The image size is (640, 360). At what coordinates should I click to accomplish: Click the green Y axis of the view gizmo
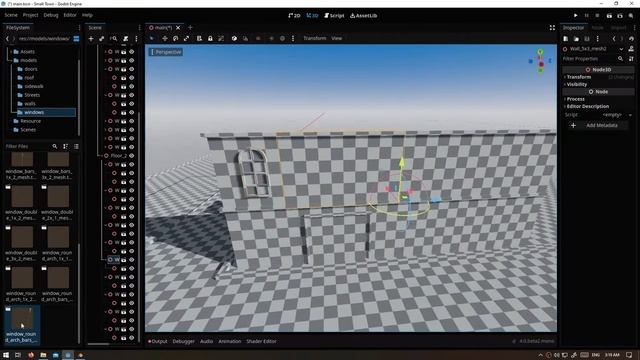[x=540, y=52]
